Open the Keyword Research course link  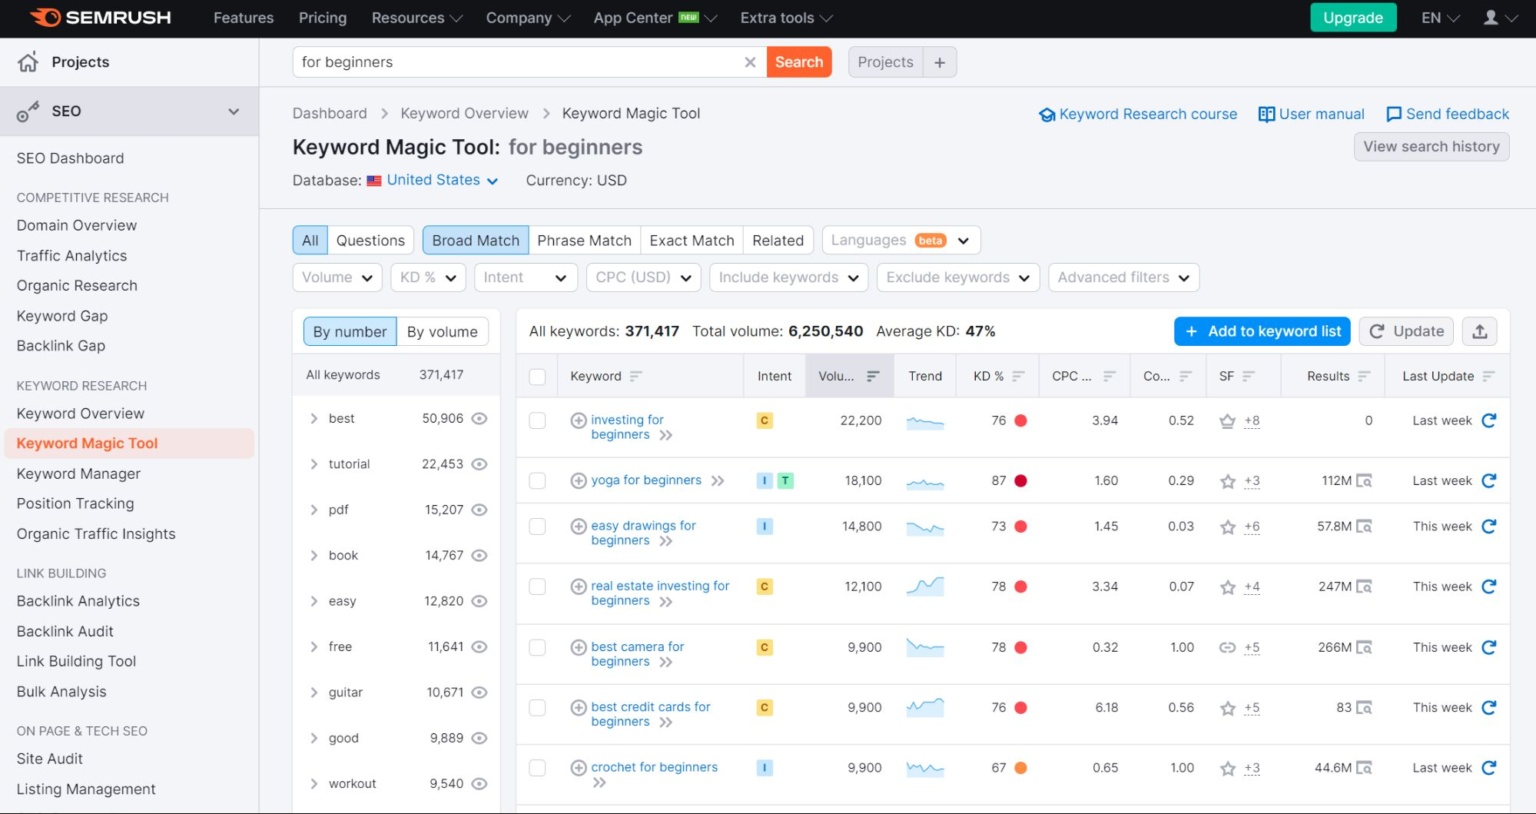pos(1147,115)
